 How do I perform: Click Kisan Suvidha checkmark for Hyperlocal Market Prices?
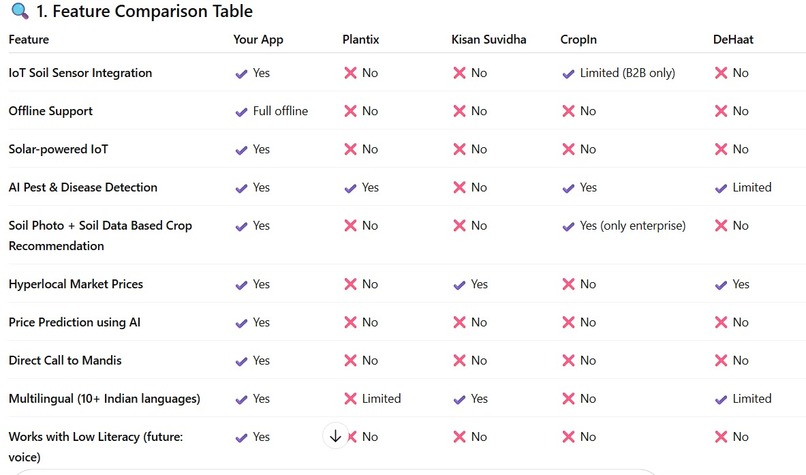[459, 285]
